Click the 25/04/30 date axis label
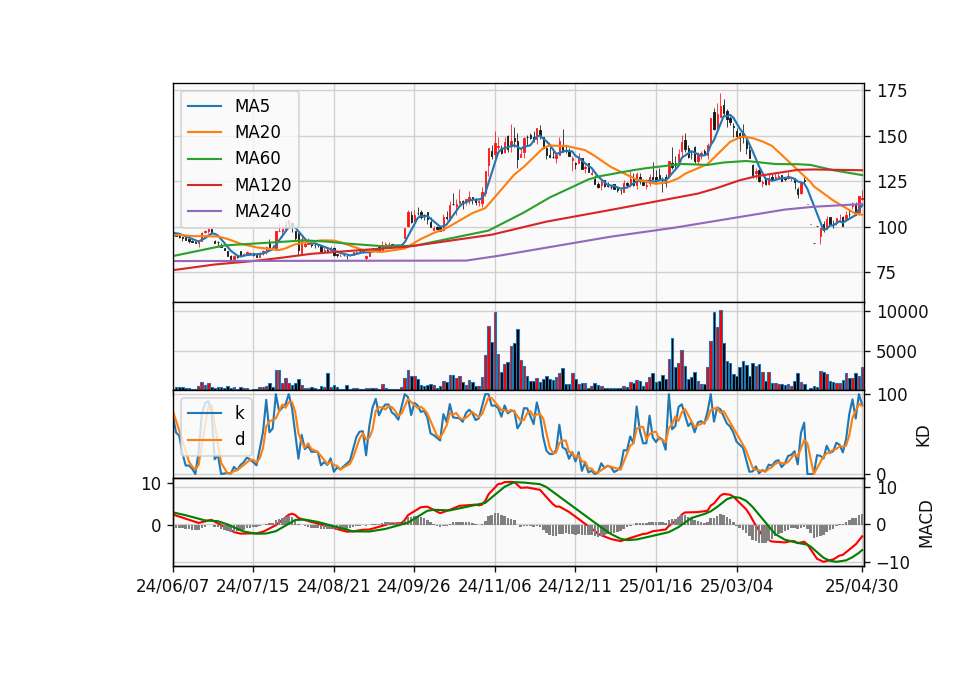This screenshot has height=690, width=960. coord(862,586)
